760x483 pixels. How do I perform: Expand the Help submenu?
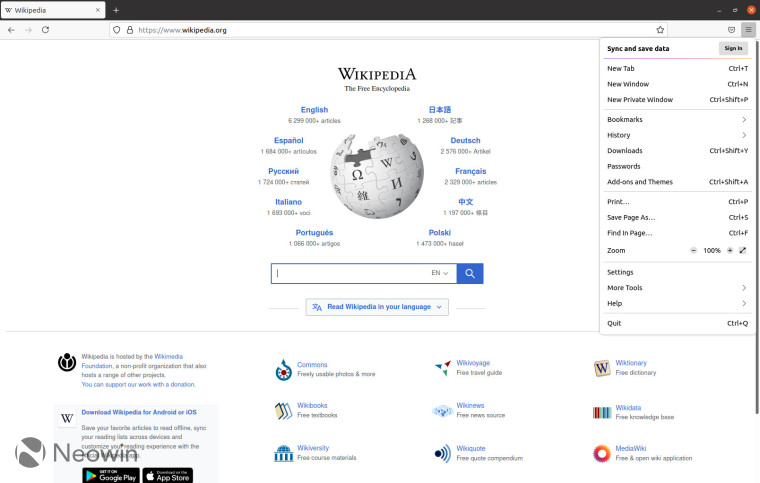coord(677,303)
